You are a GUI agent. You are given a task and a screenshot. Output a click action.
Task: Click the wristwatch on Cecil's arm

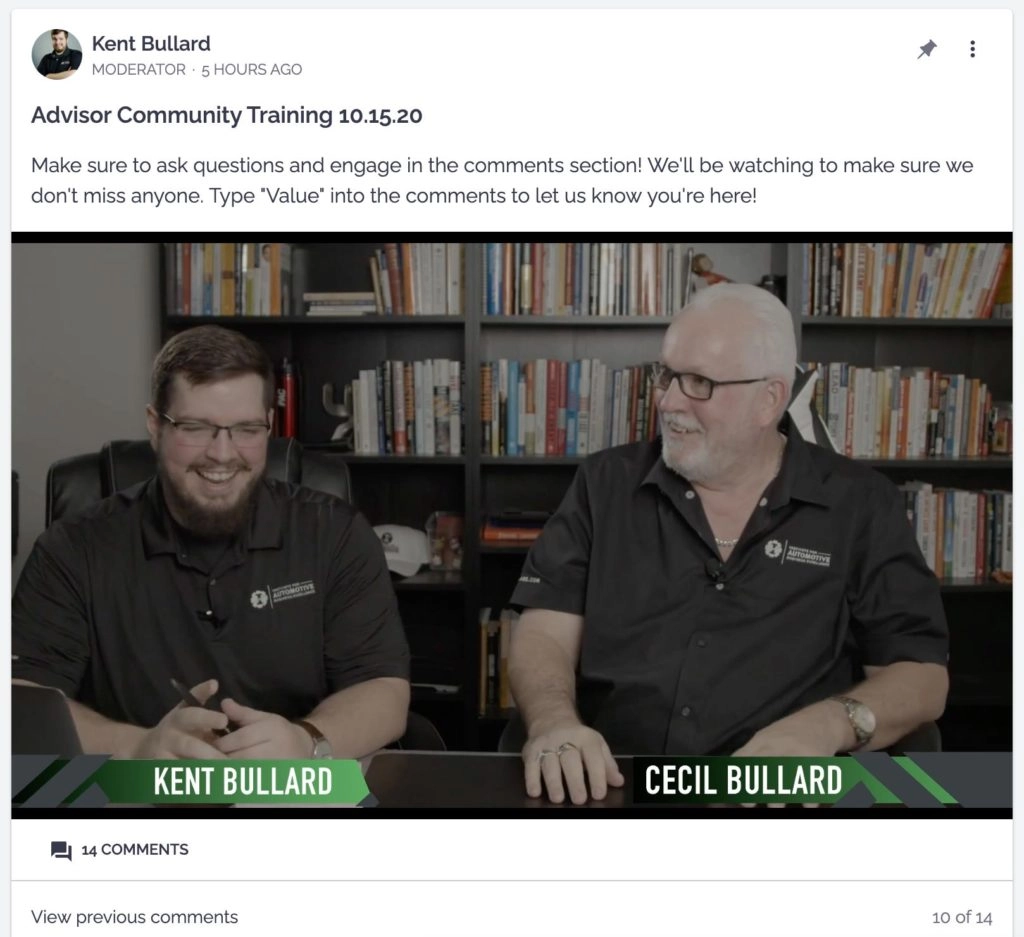tap(857, 720)
